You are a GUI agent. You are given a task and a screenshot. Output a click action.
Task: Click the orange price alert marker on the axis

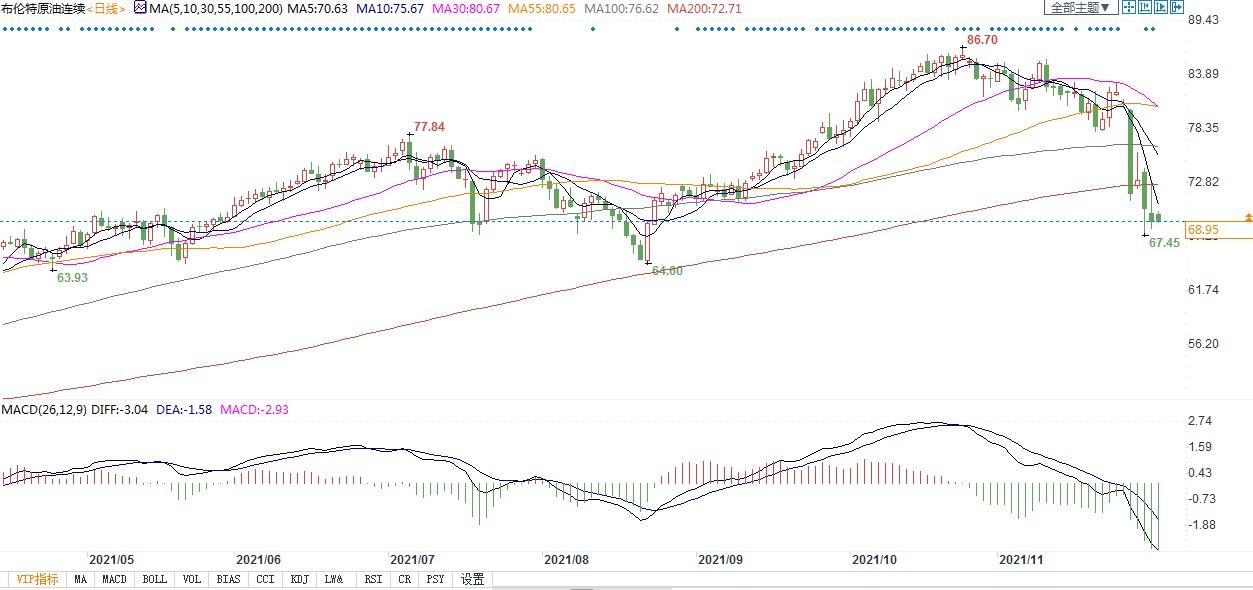(x=1247, y=216)
